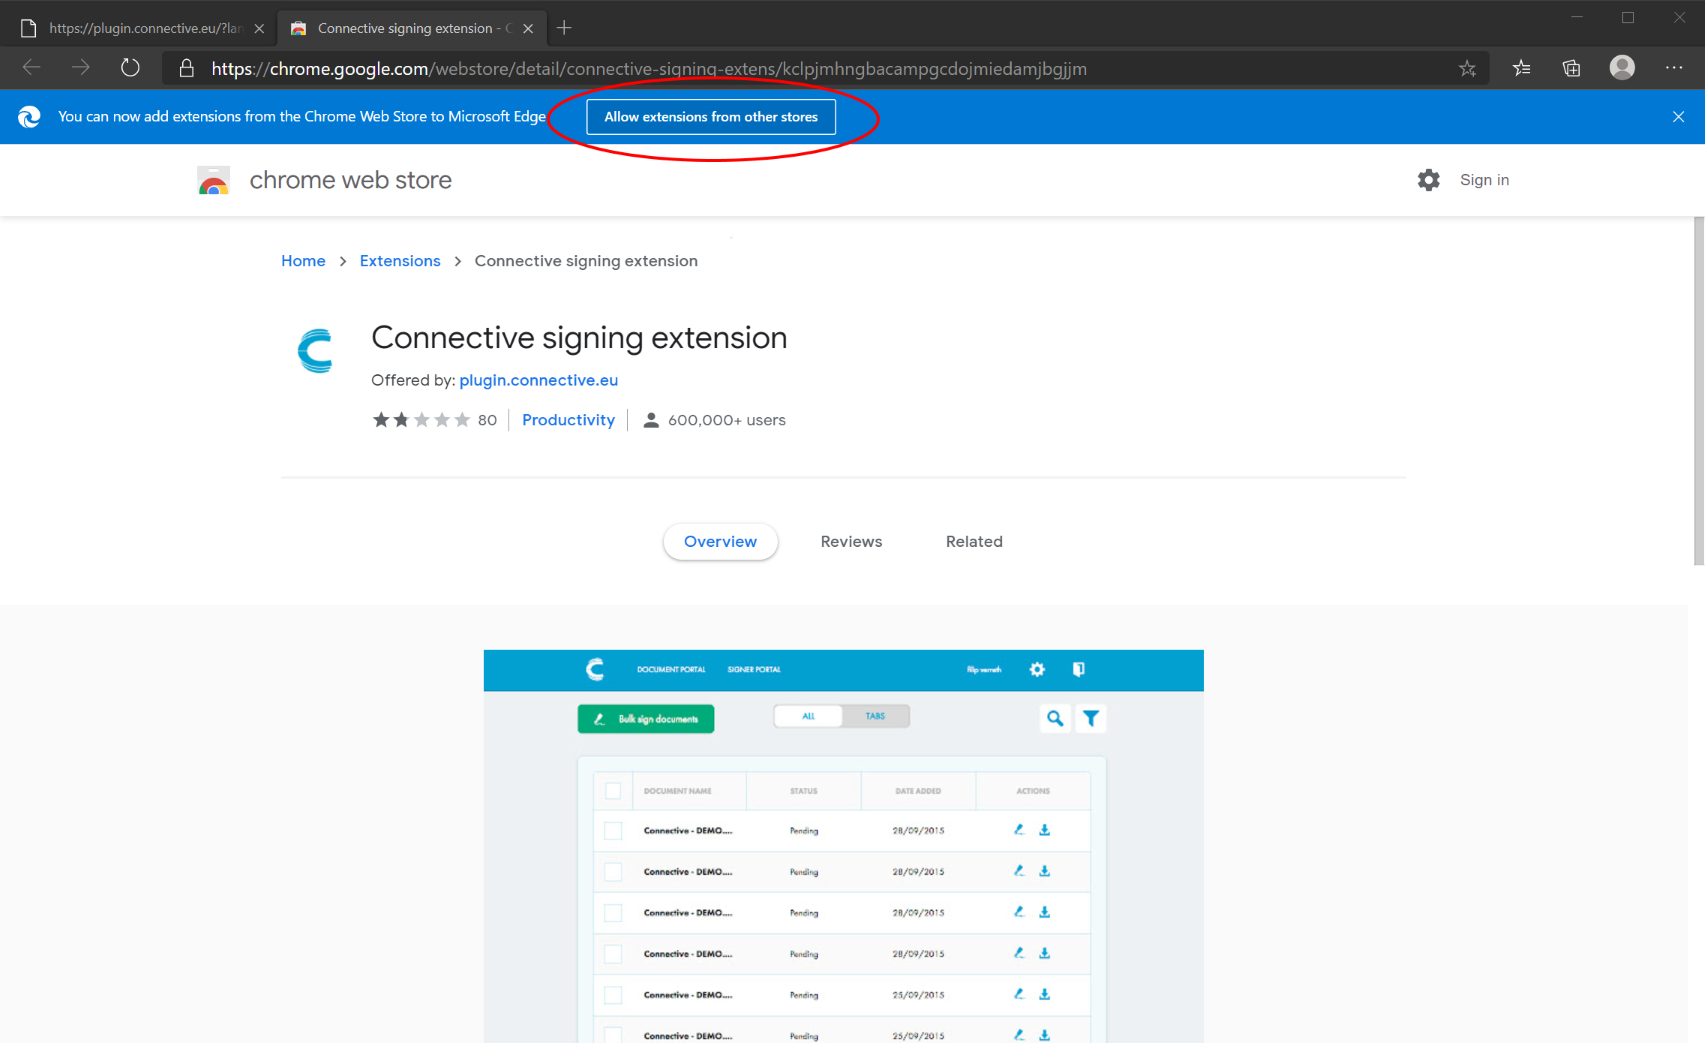Allow extensions from other stores
1705x1043 pixels.
pyautogui.click(x=711, y=117)
